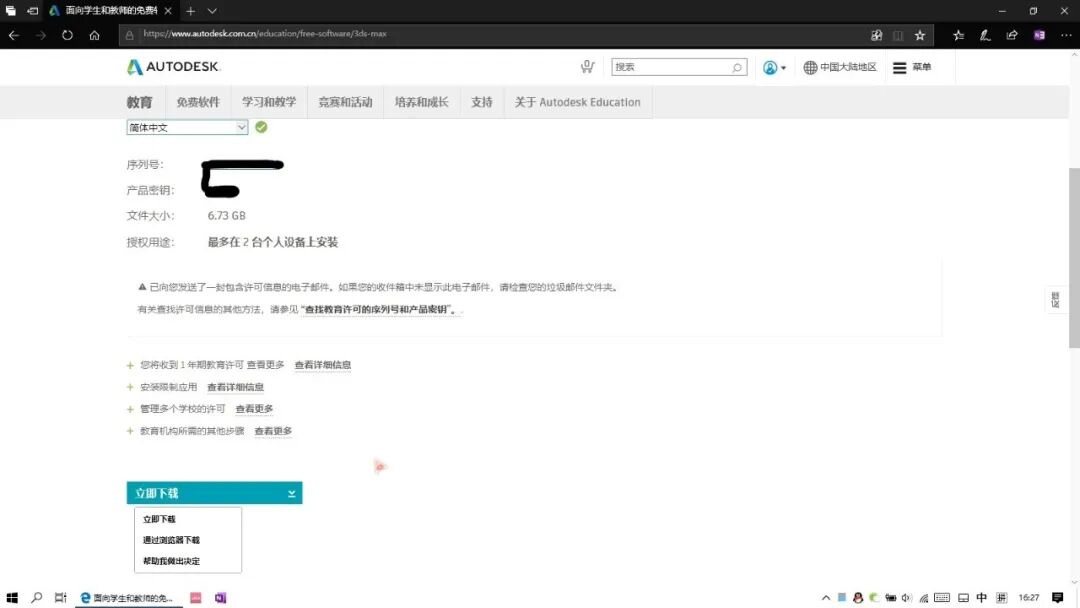
Task: Open 培养和成长 nav tab
Action: (x=422, y=102)
